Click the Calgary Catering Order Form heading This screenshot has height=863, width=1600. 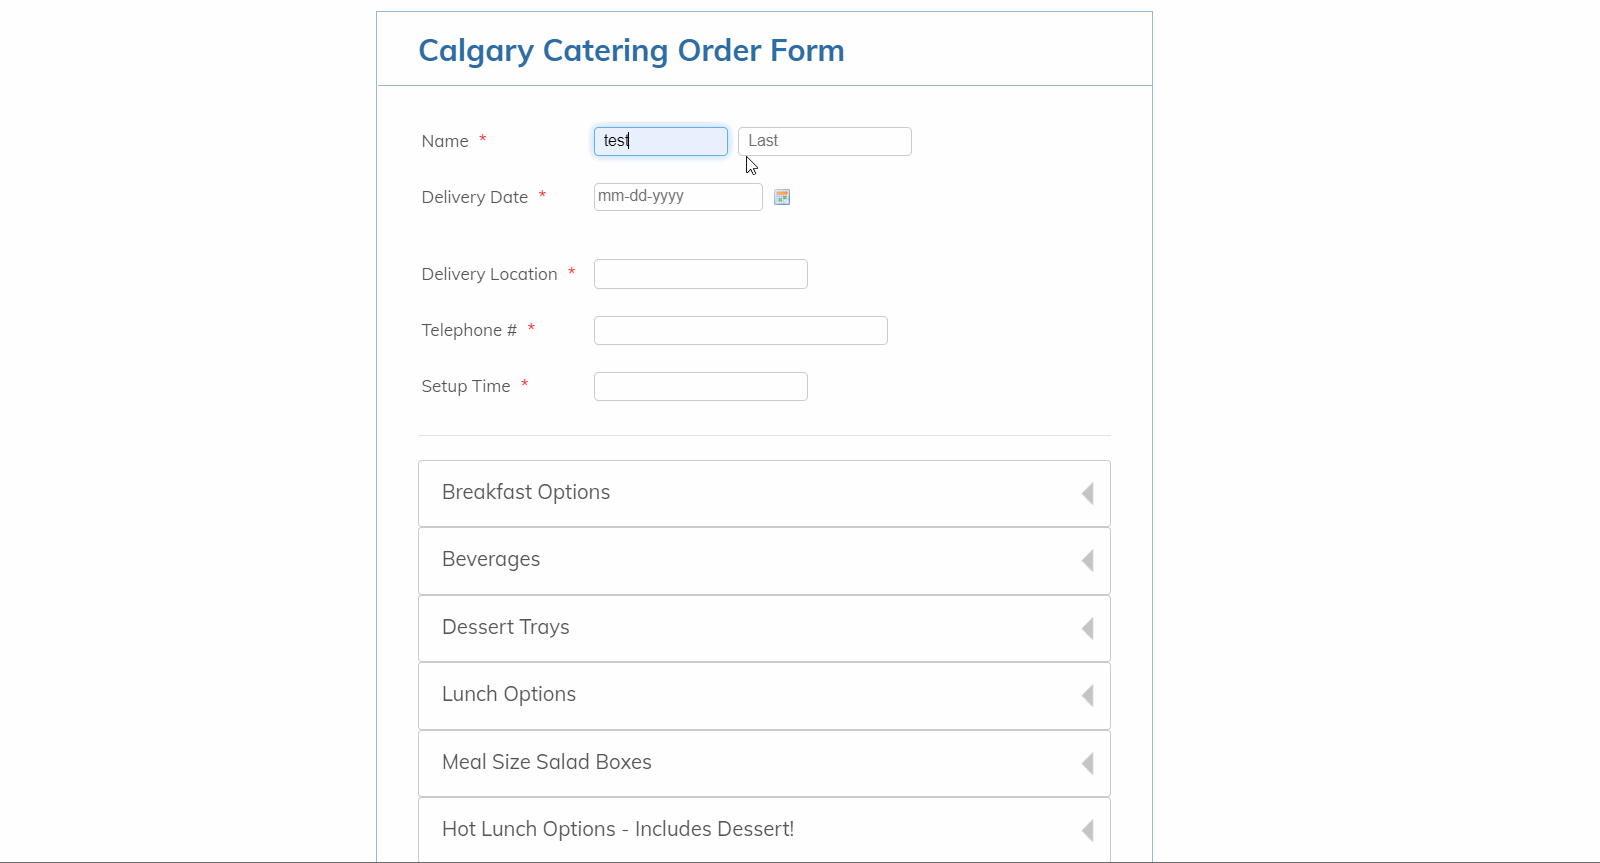pyautogui.click(x=631, y=50)
